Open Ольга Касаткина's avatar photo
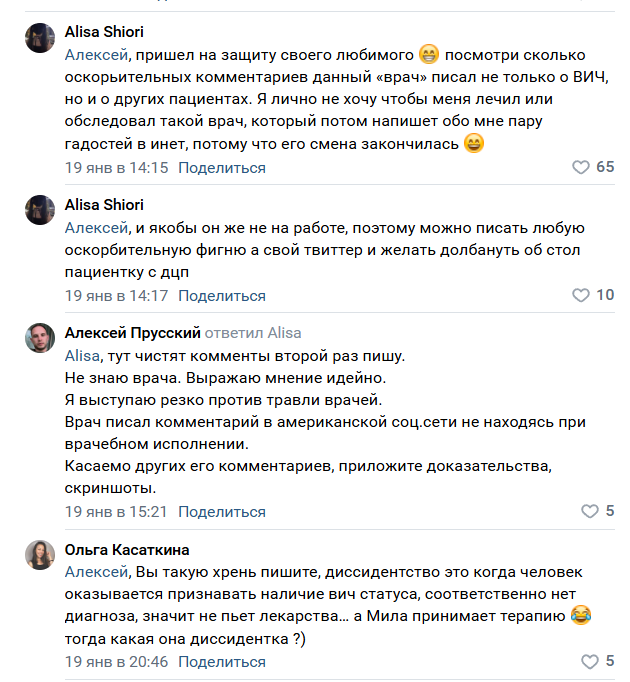Screen dimensions: 630x682 40,555
